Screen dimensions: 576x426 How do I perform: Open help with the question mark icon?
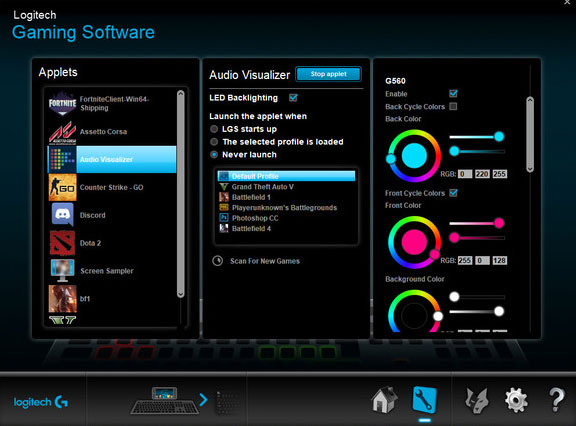point(557,400)
